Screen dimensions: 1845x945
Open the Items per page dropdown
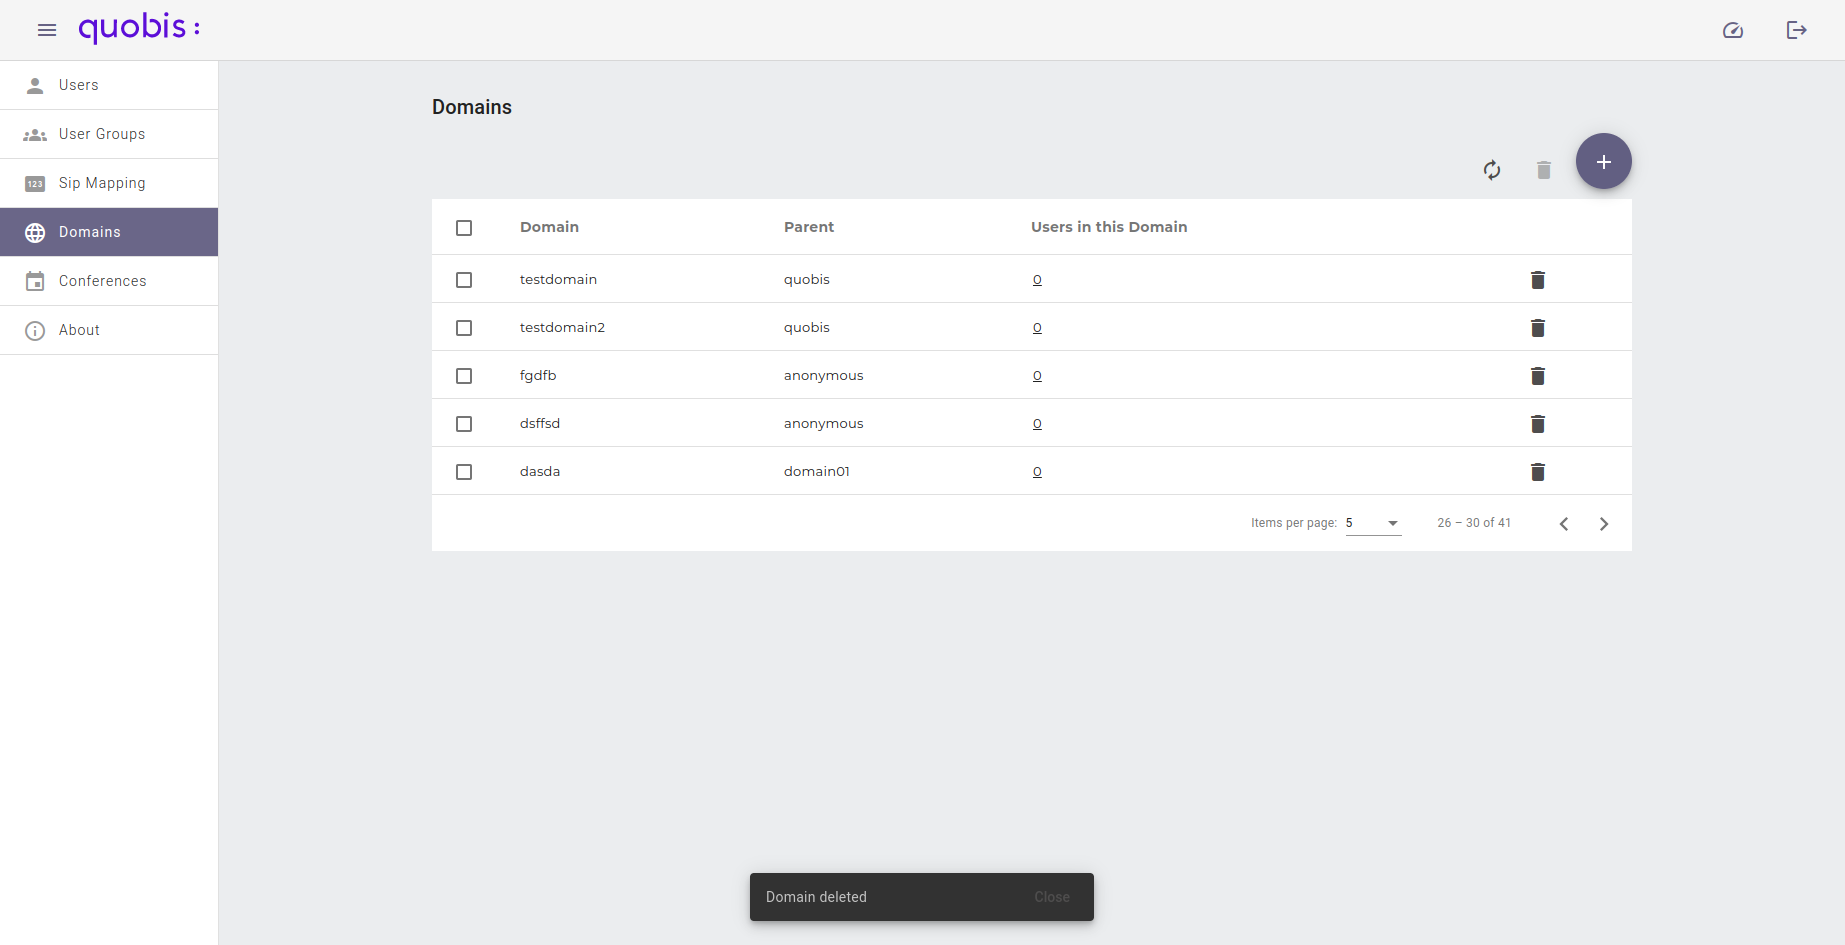[1373, 523]
